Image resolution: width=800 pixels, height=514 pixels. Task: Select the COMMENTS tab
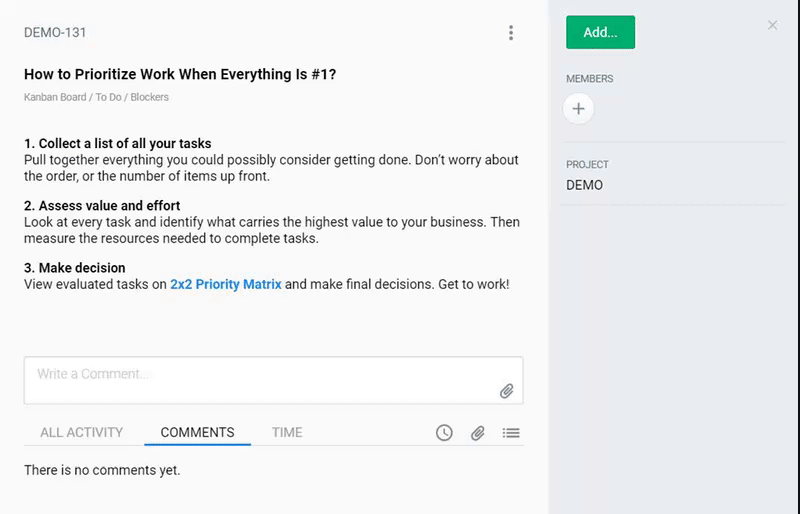click(x=197, y=433)
